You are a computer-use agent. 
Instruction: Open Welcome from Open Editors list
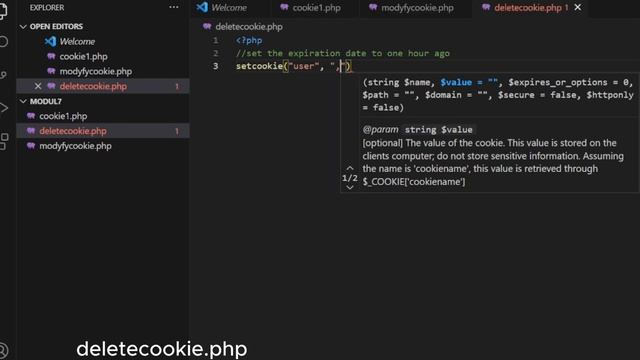[77, 42]
